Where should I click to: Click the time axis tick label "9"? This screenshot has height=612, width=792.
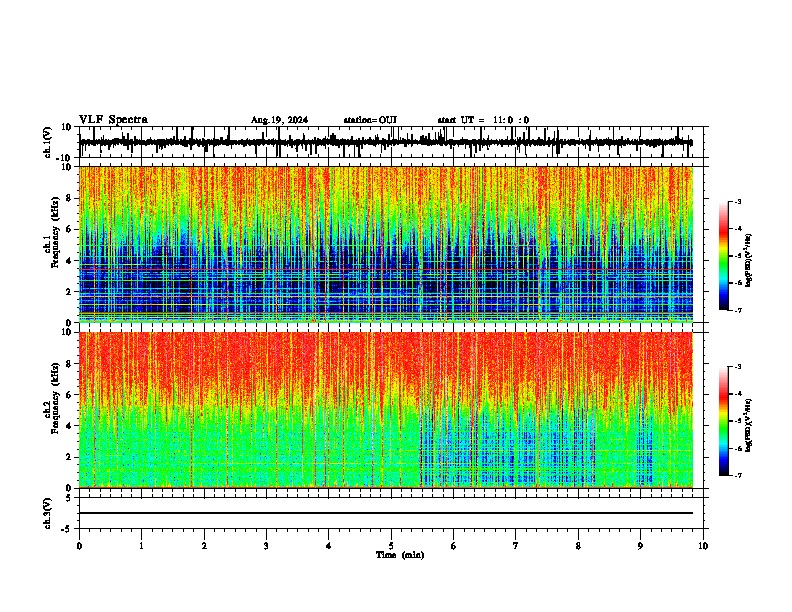coord(640,546)
